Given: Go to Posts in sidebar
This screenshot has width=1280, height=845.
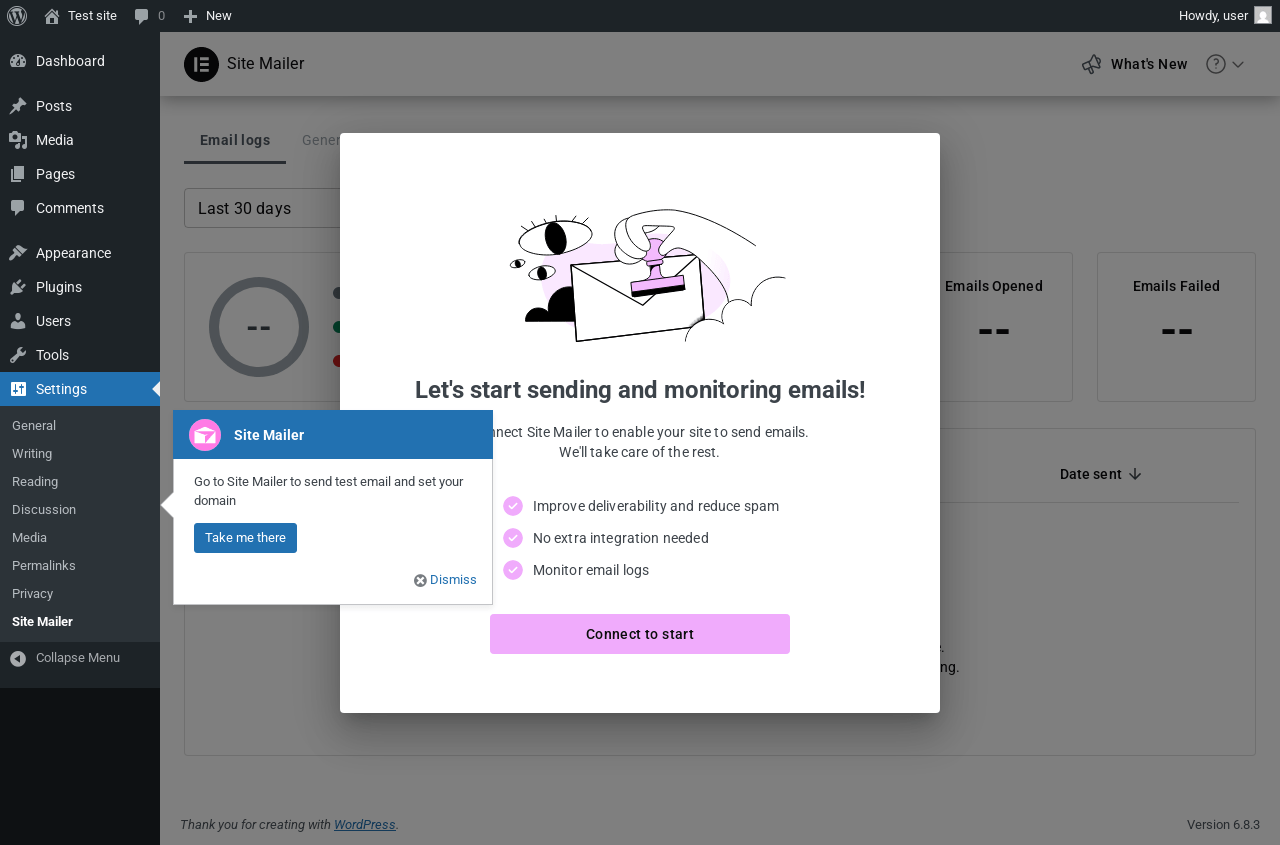Looking at the screenshot, I should pyautogui.click(x=80, y=106).
